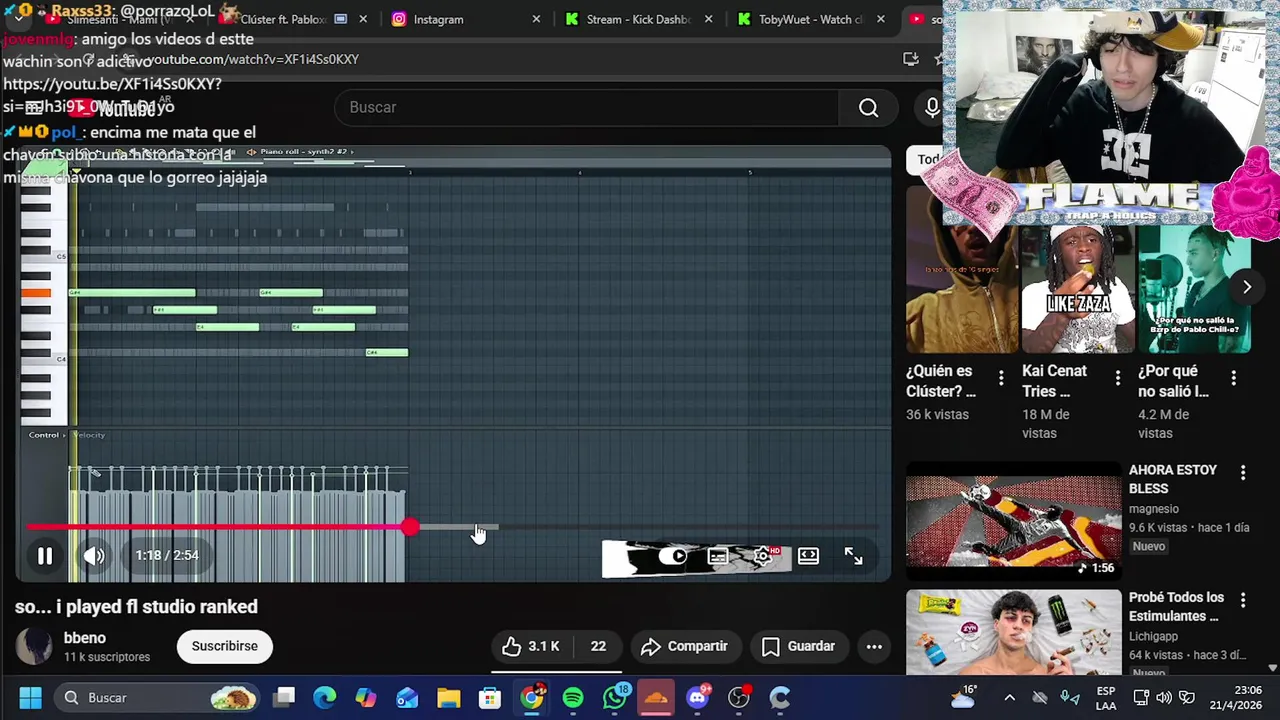1280x720 pixels.
Task: Open Discord from the taskbar
Action: (x=698, y=698)
